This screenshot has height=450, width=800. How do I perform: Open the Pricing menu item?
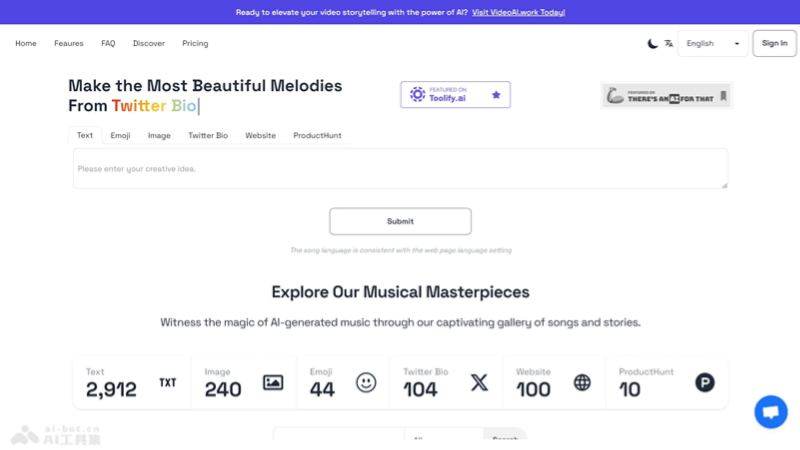195,44
